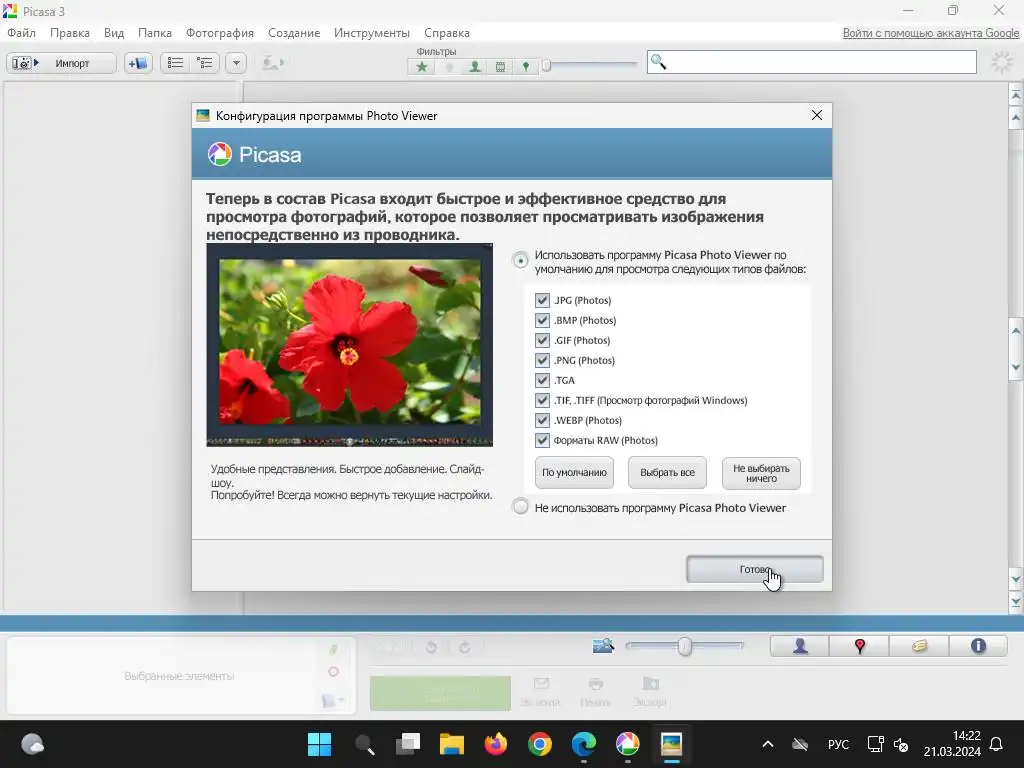Open the People panel icon button
This screenshot has width=1024, height=768.
(800, 646)
